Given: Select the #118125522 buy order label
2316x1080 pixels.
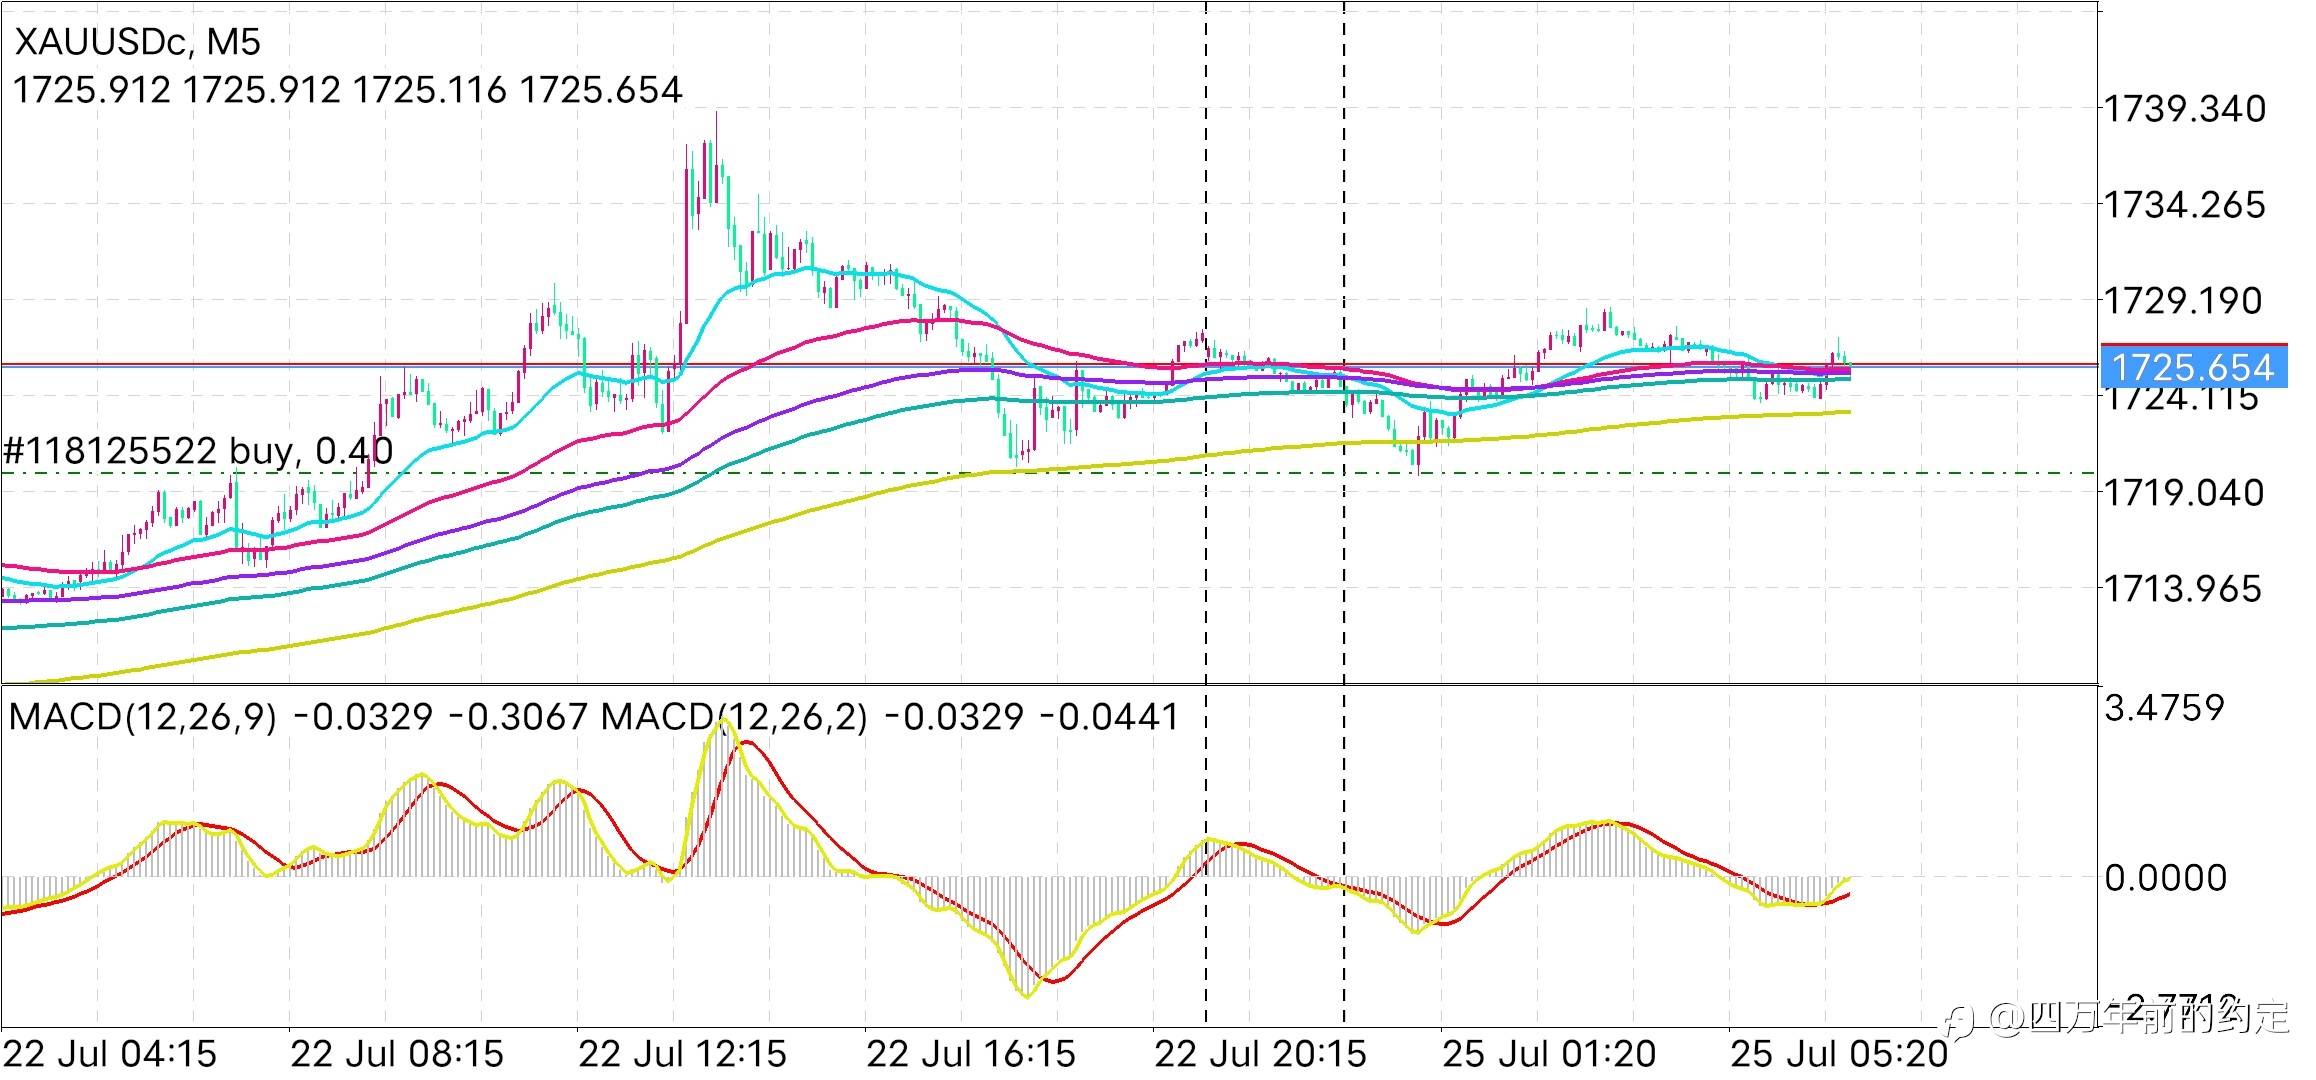Looking at the screenshot, I should pos(198,452).
